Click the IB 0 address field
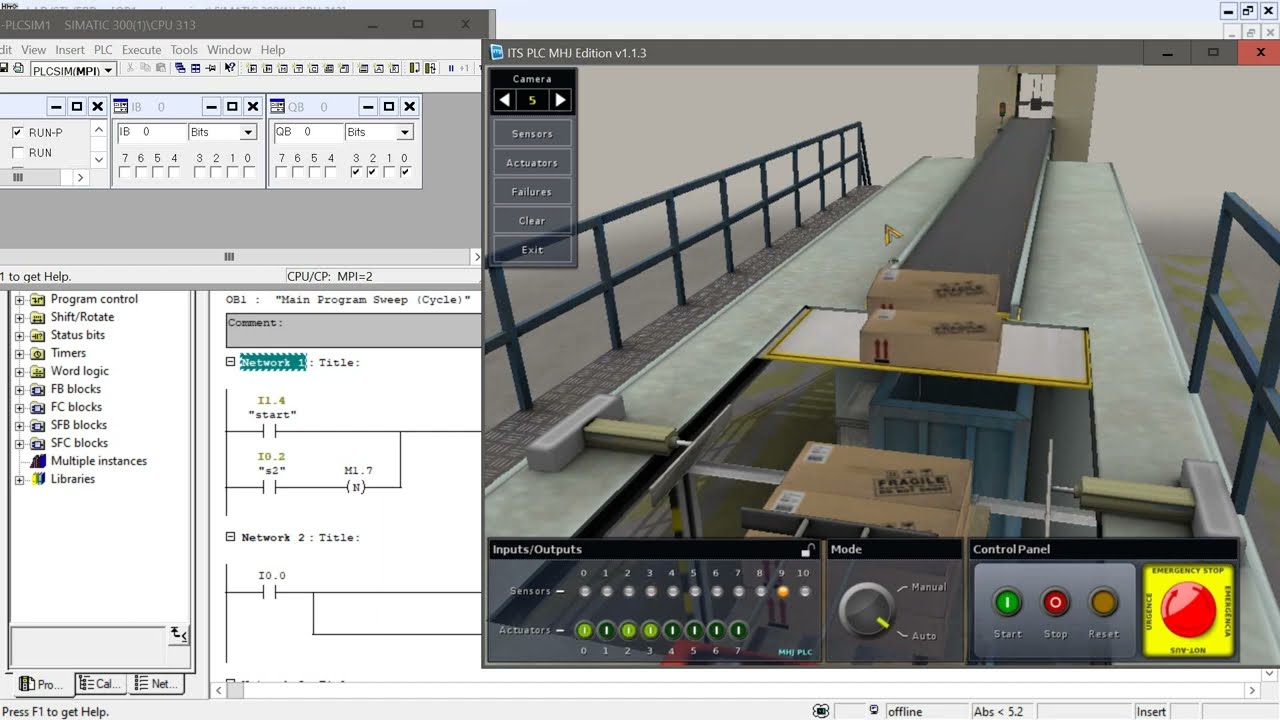 pyautogui.click(x=151, y=132)
